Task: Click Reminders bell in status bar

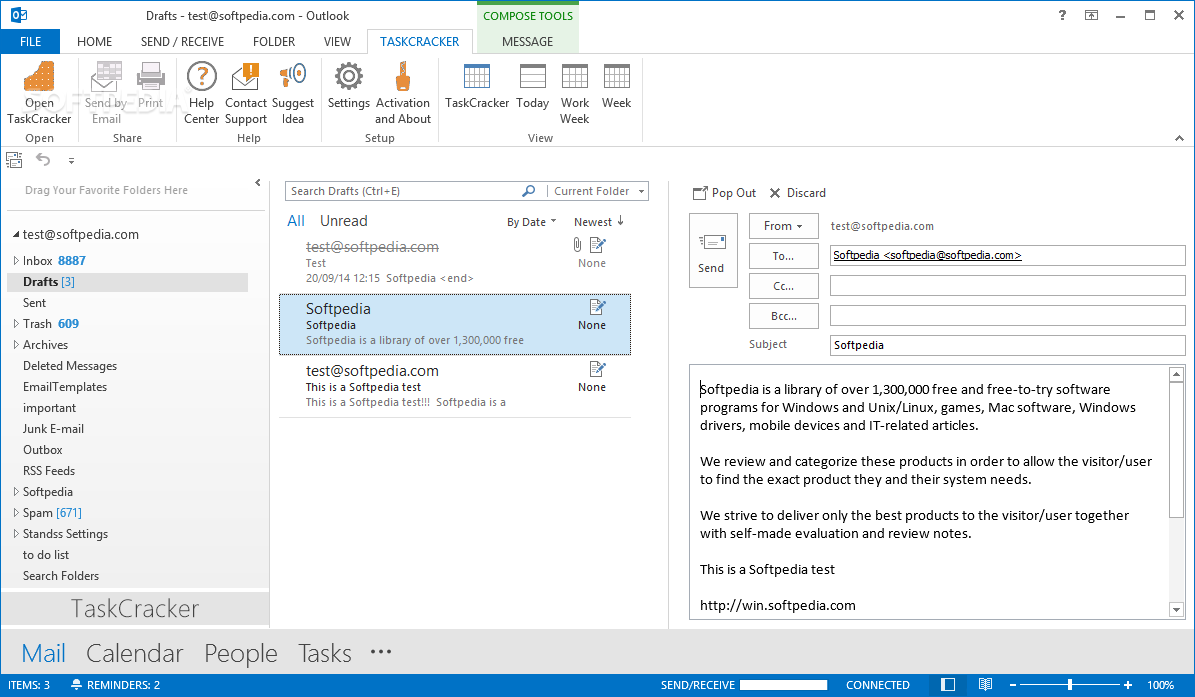Action: pyautogui.click(x=76, y=685)
